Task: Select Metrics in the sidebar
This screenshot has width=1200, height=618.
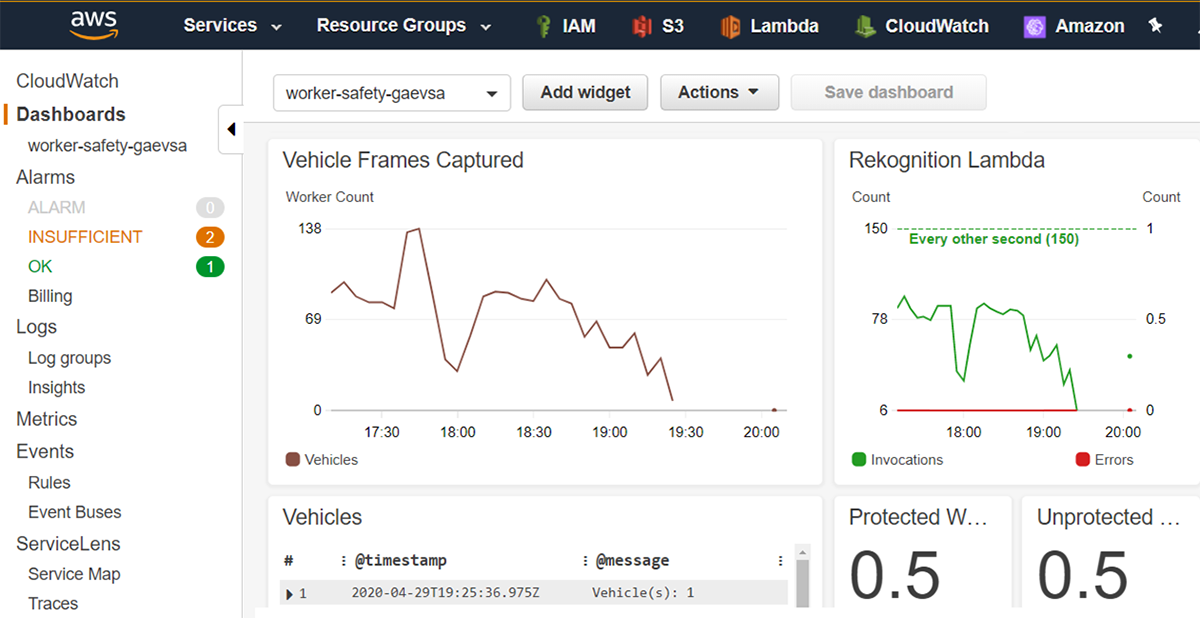Action: 46,419
